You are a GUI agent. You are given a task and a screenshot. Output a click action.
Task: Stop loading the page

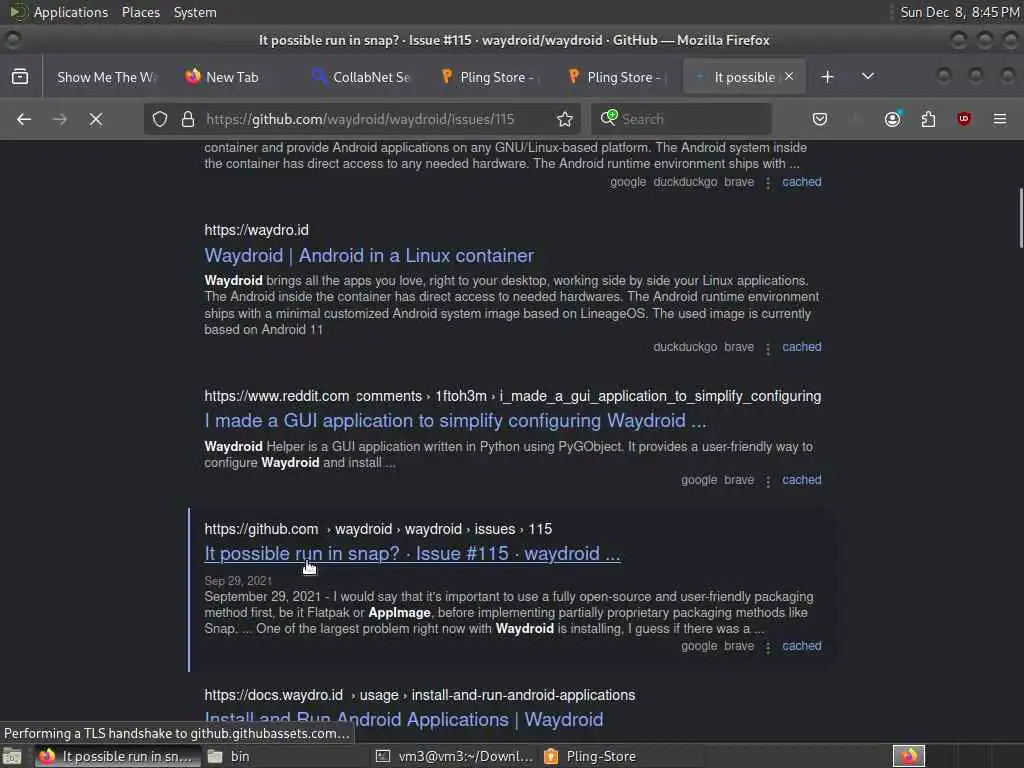(95, 119)
